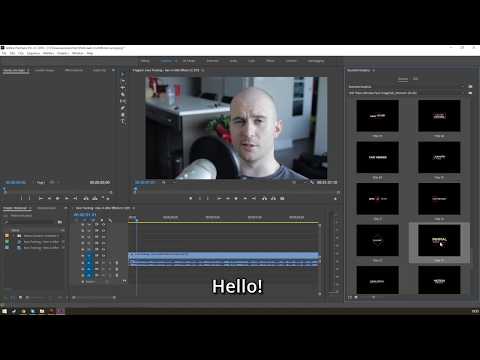Adjust Essential Graphics thumbnail size slider

click(373, 297)
